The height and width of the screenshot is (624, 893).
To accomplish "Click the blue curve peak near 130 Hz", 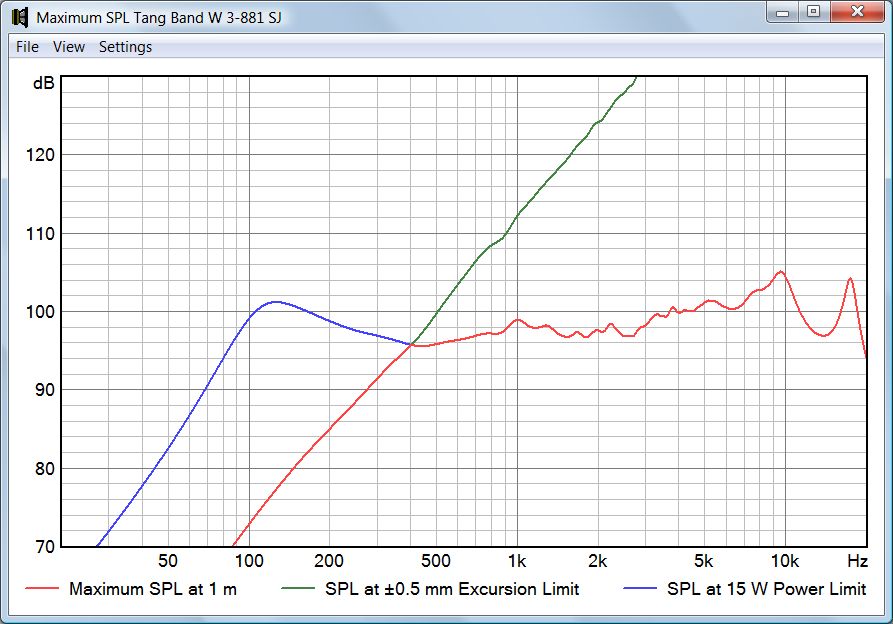I will tap(276, 302).
